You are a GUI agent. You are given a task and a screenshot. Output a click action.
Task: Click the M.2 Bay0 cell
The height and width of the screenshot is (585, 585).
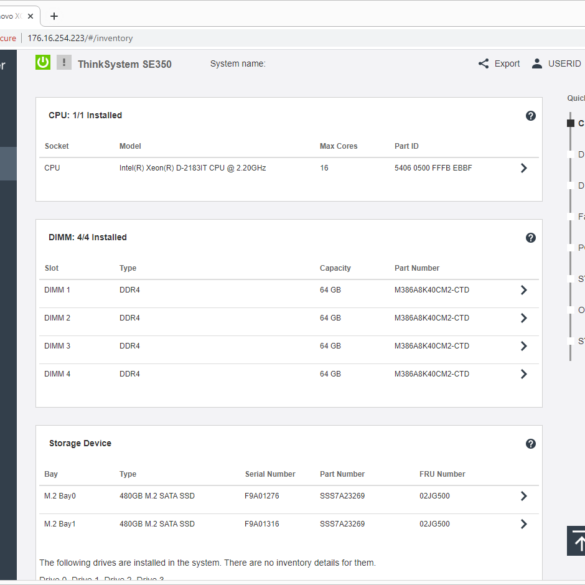tap(60, 496)
